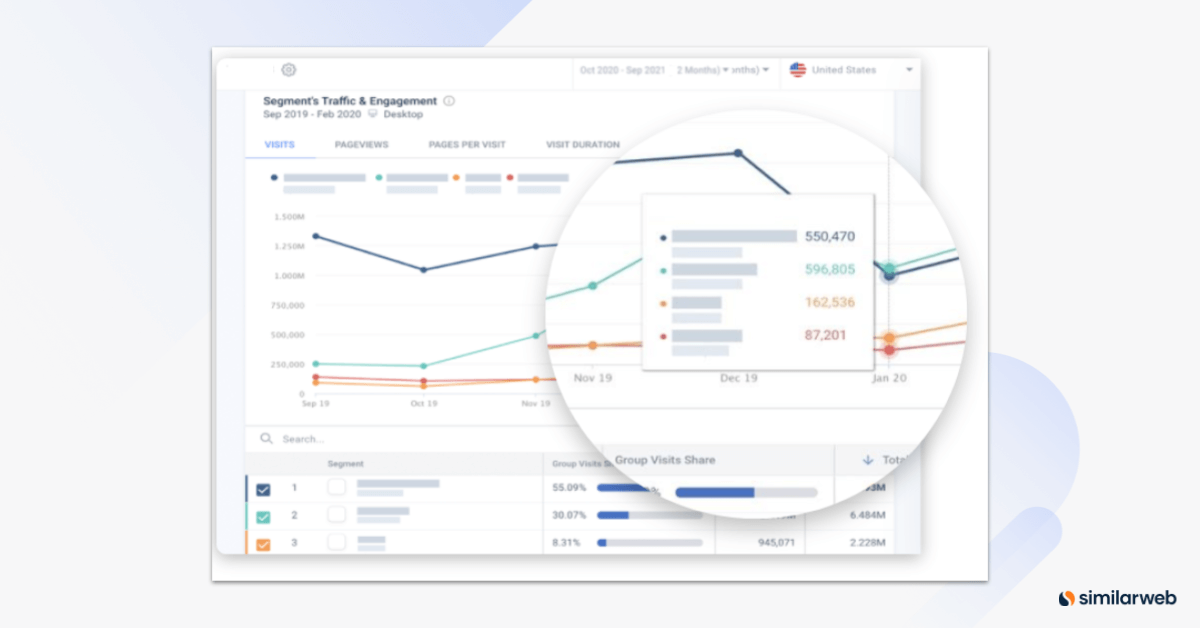Select the dark blue data point on Dec 19
Screen dimensions: 1200x628
click(738, 153)
